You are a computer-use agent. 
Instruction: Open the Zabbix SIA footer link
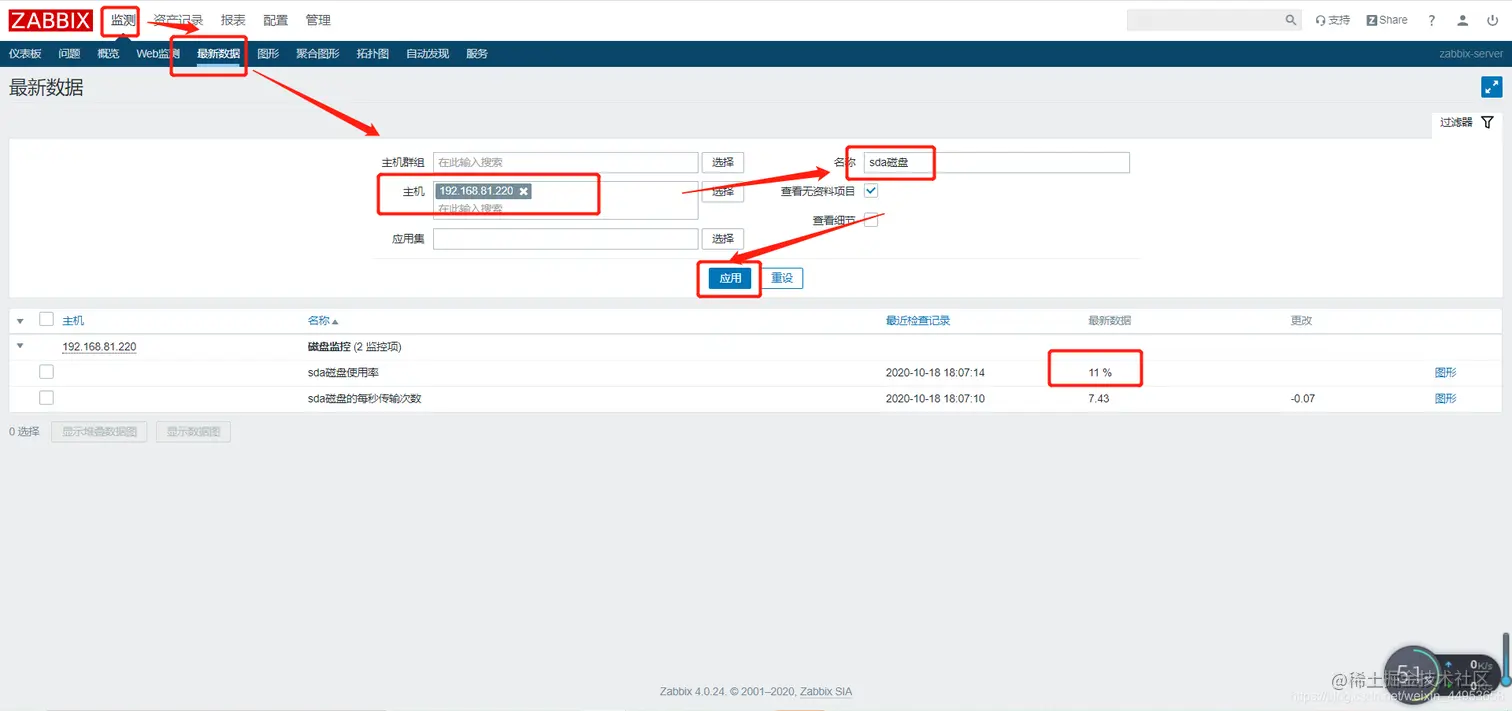pyautogui.click(x=826, y=692)
